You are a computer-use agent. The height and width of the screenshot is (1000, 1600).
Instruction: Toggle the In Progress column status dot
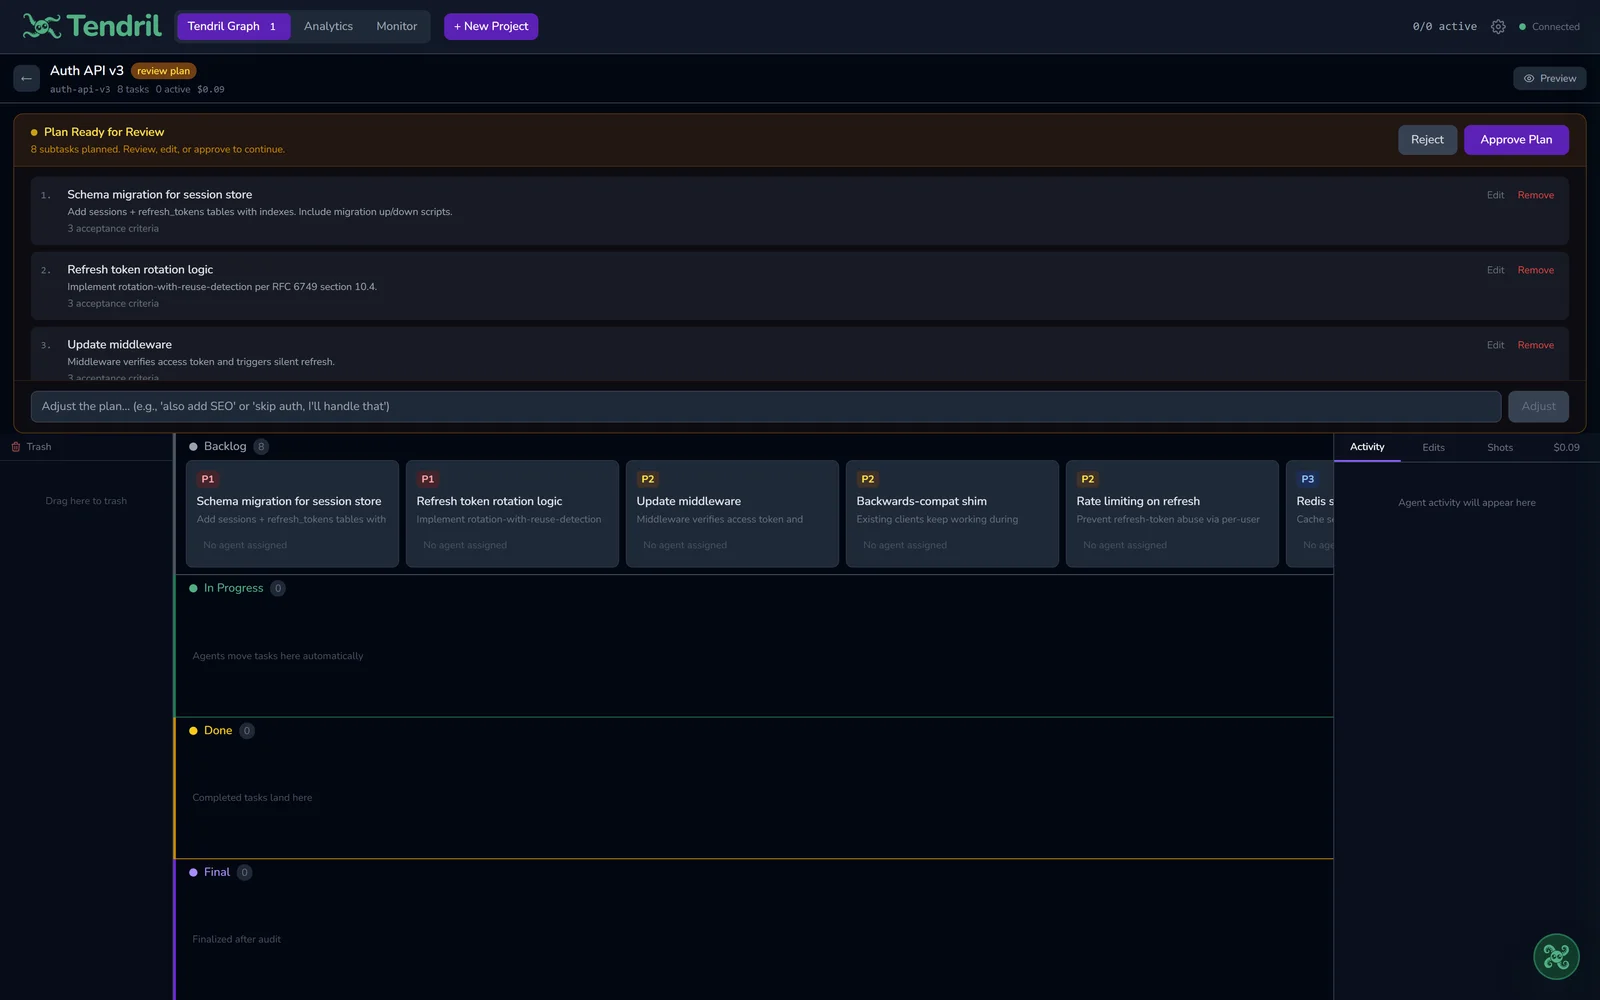click(x=193, y=588)
